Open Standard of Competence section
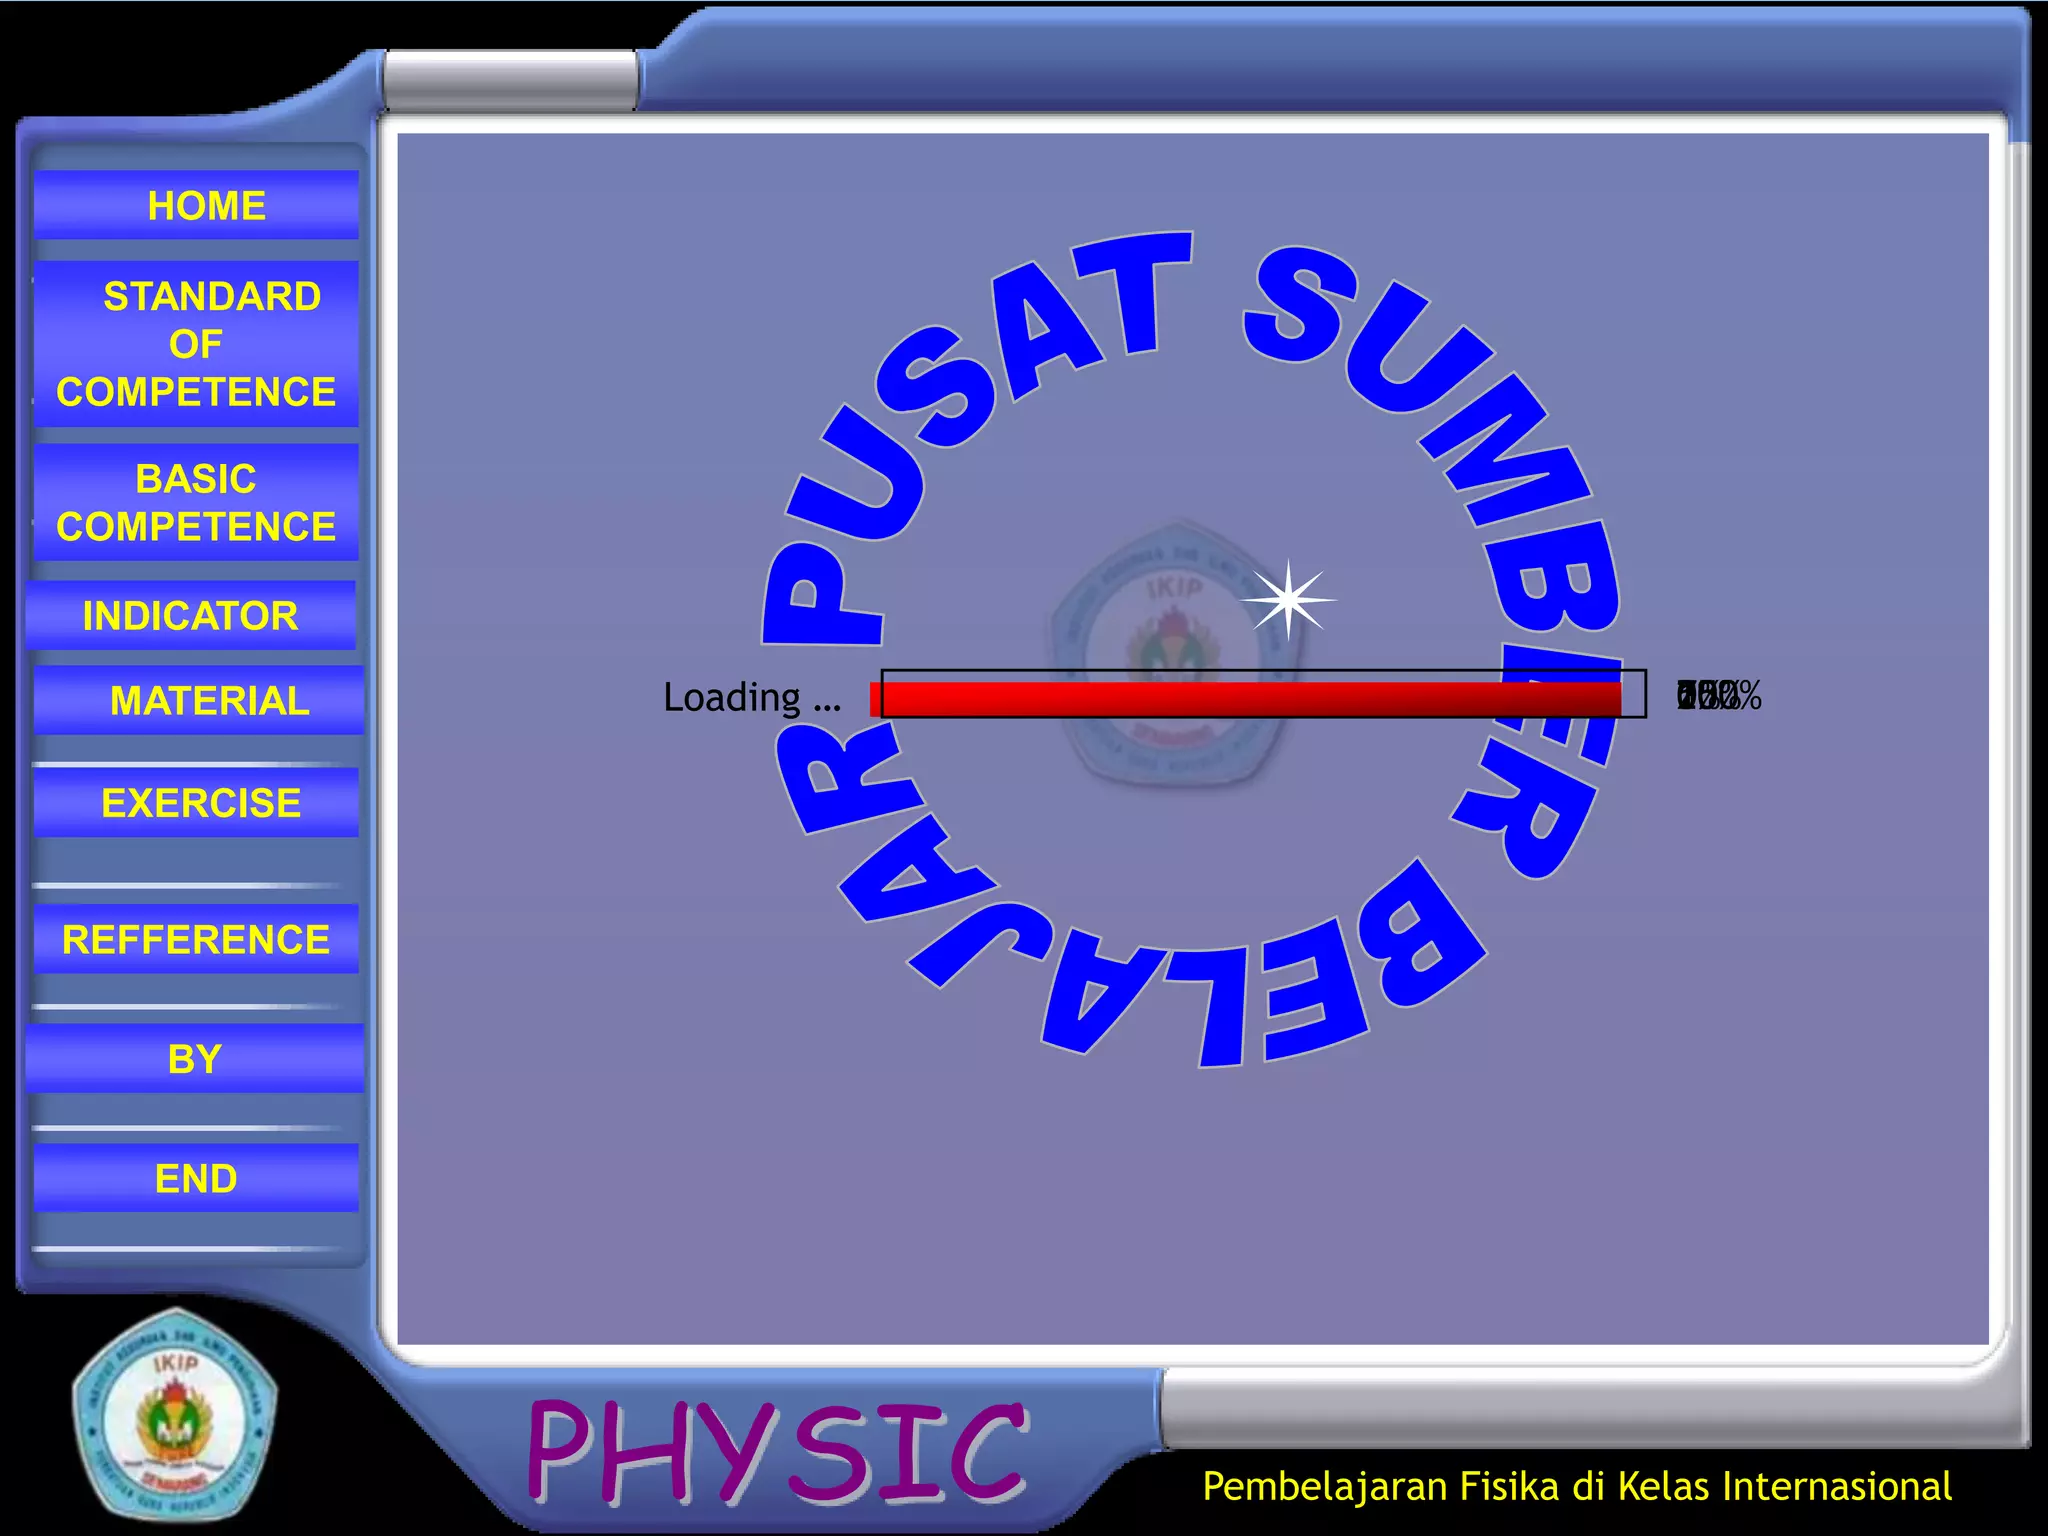This screenshot has height=1536, width=2048. point(197,344)
